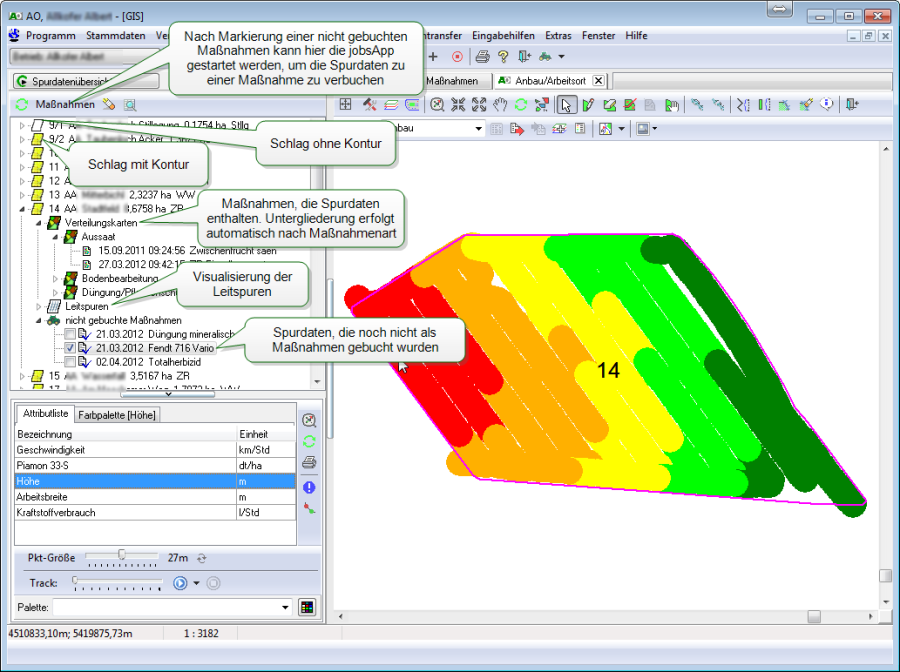Viewport: 900px width, 672px height.
Task: Check the Düngung mineralisch 21.03.2012 checkbox
Action: [70, 333]
